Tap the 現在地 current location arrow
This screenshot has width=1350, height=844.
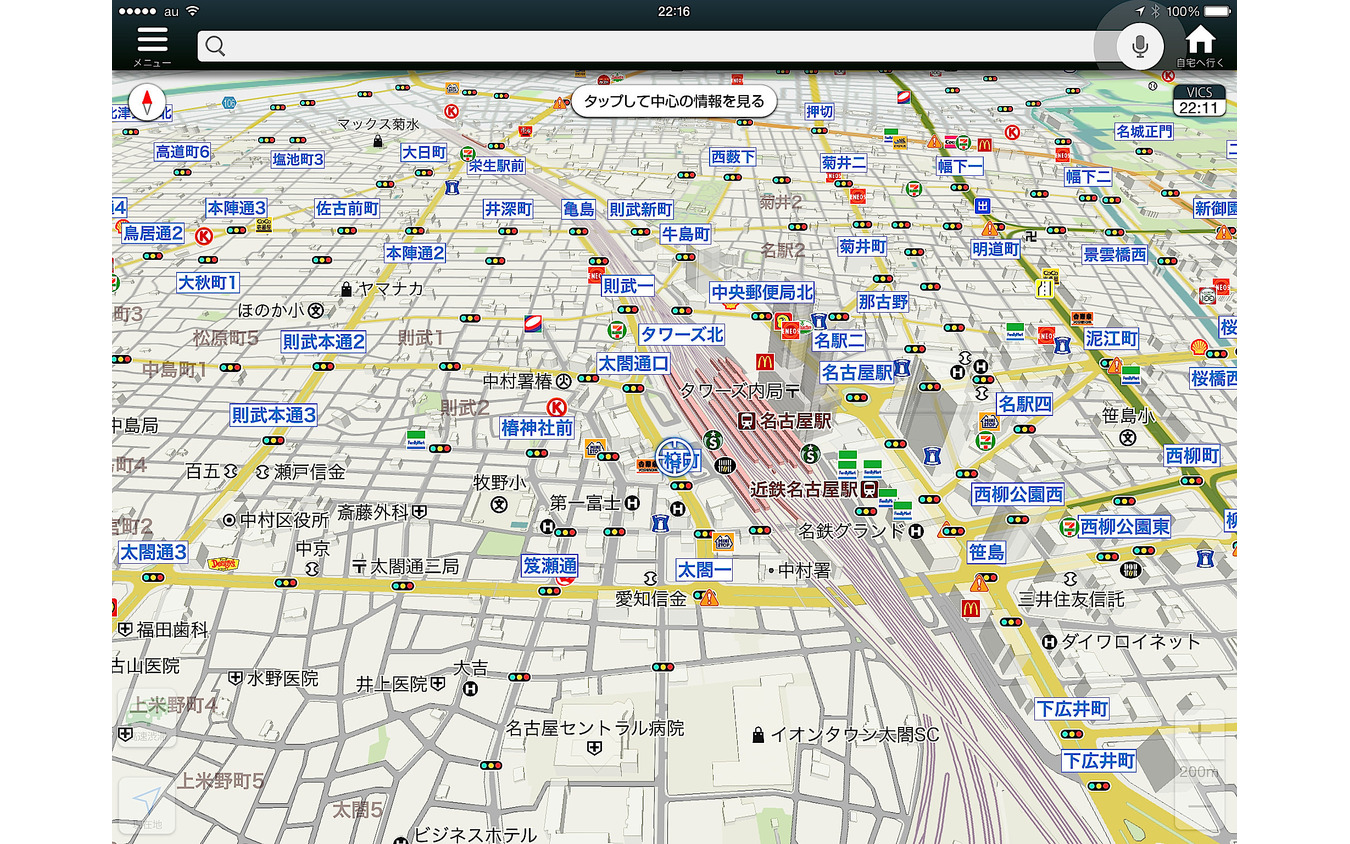coord(146,805)
